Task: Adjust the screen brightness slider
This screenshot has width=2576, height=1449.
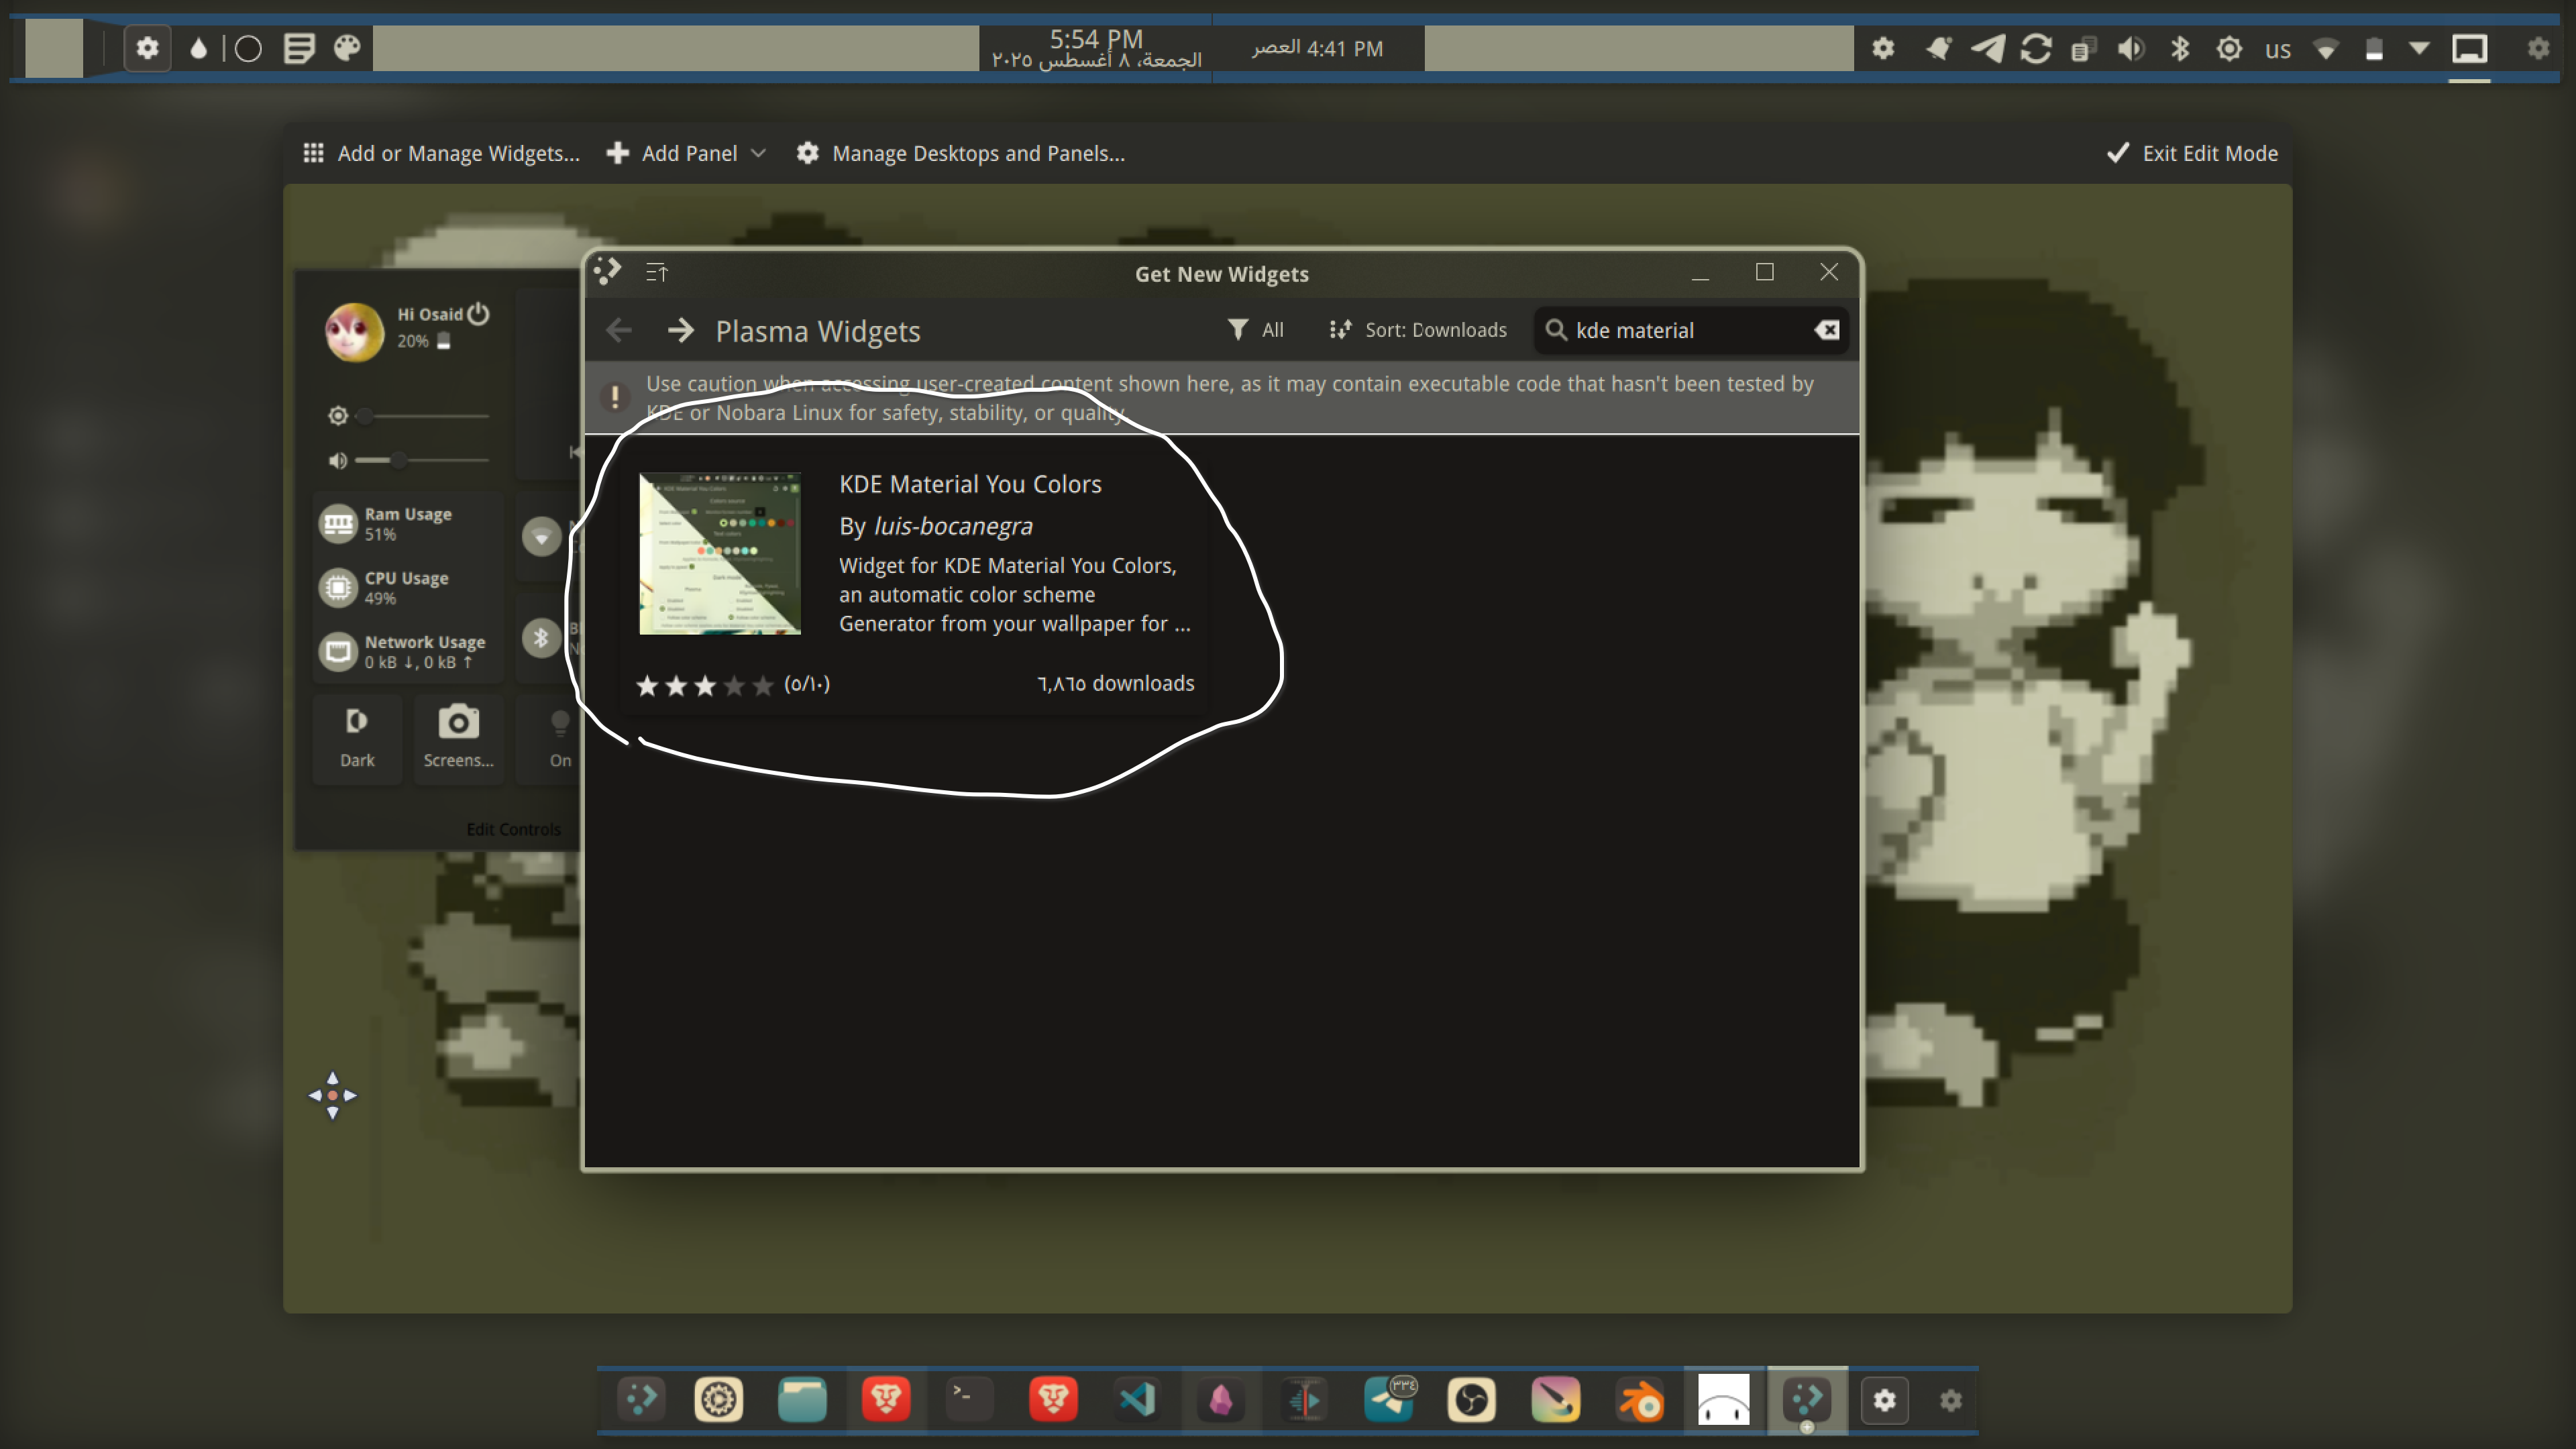Action: 425,415
